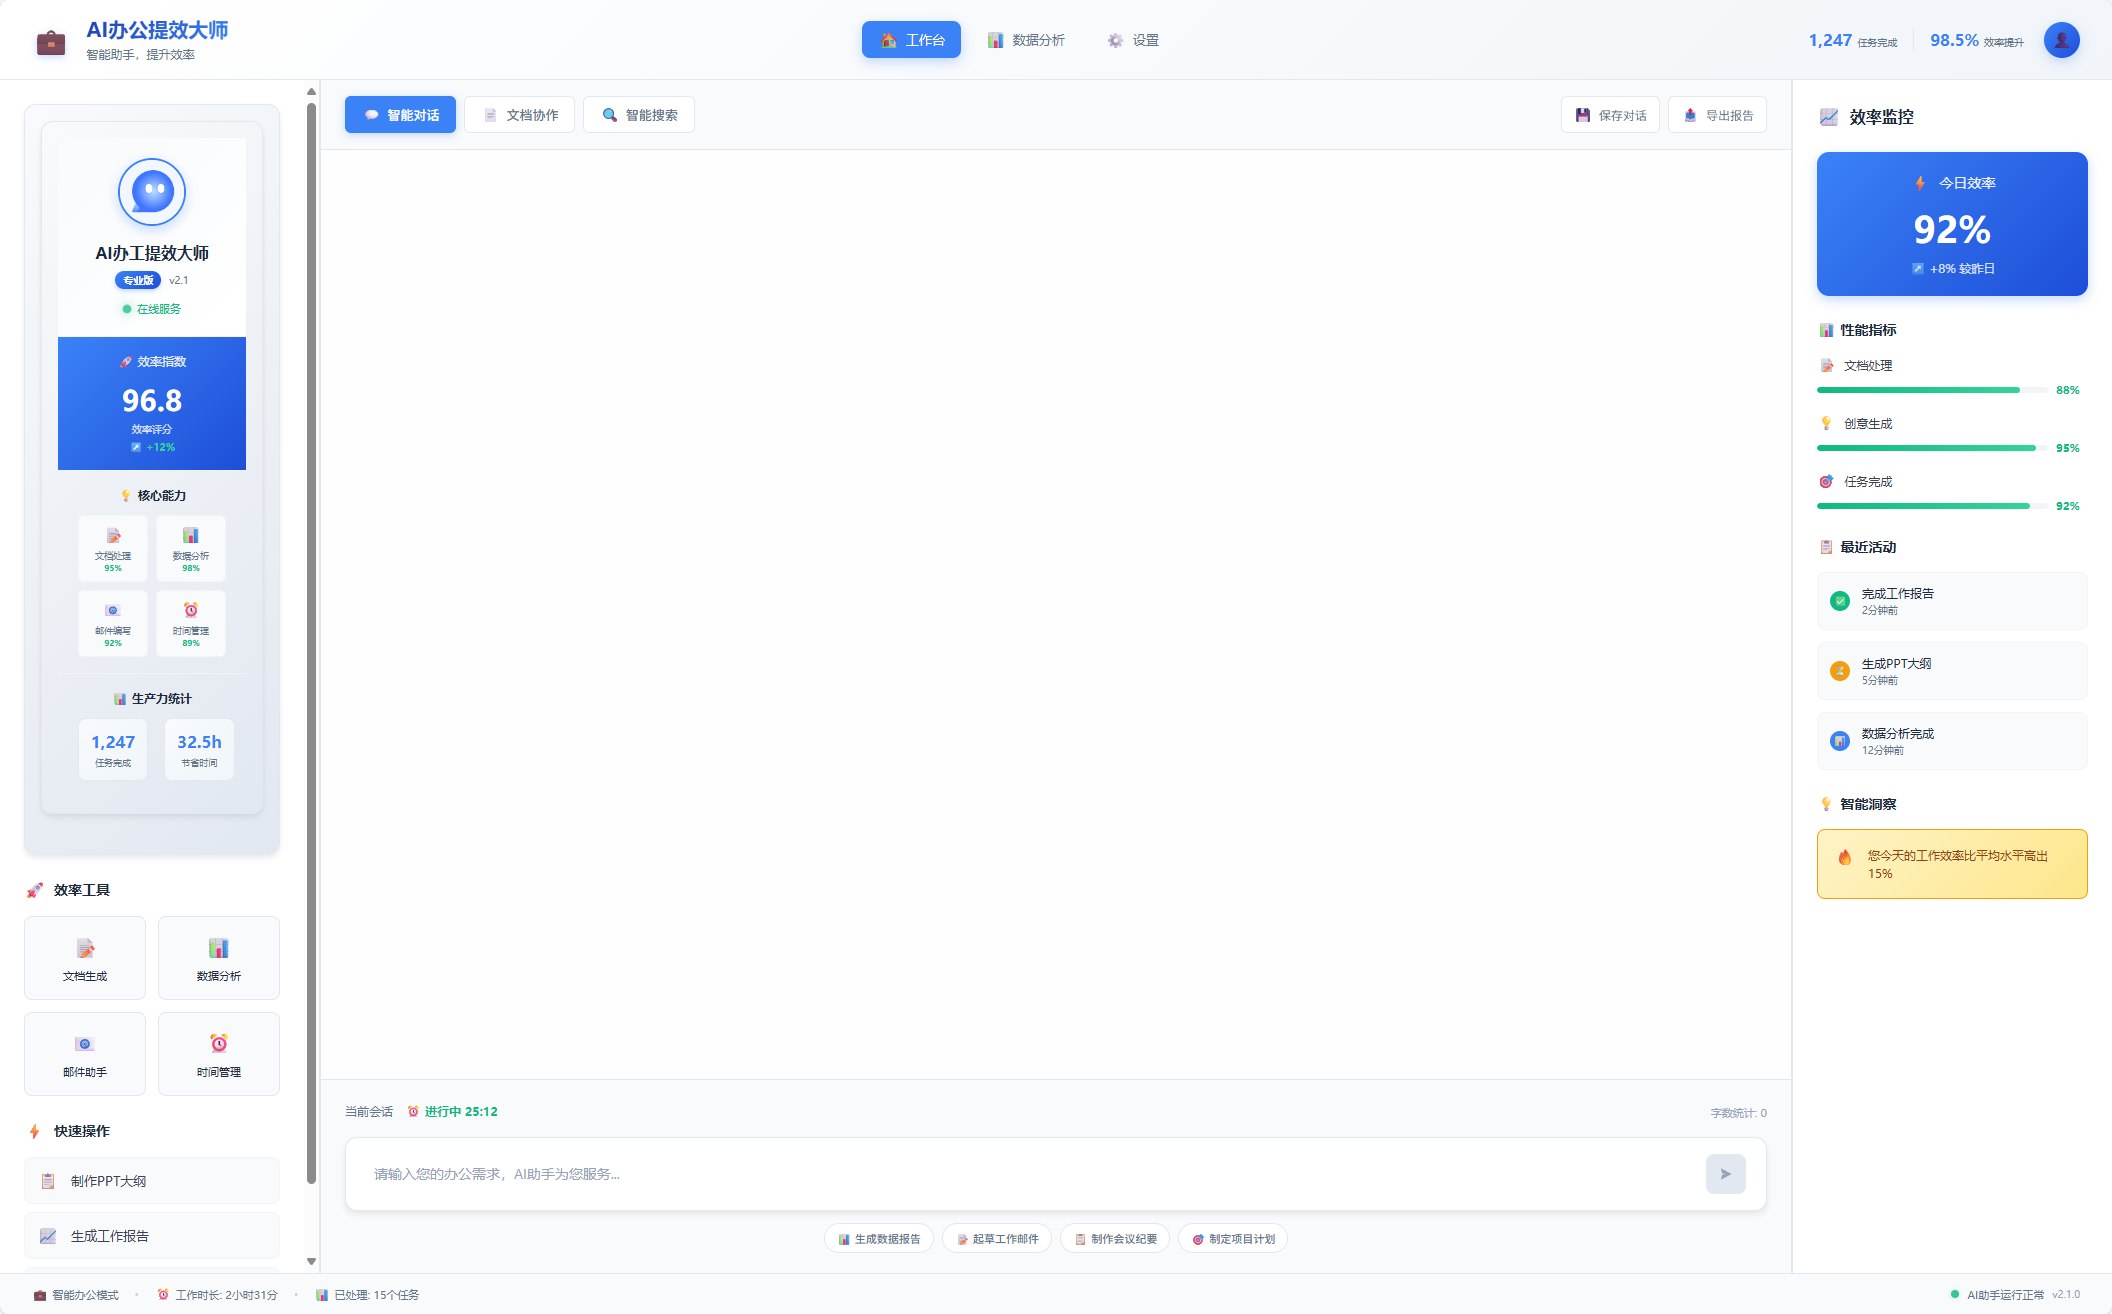Click the send message arrow button
This screenshot has width=2112, height=1314.
pos(1725,1174)
